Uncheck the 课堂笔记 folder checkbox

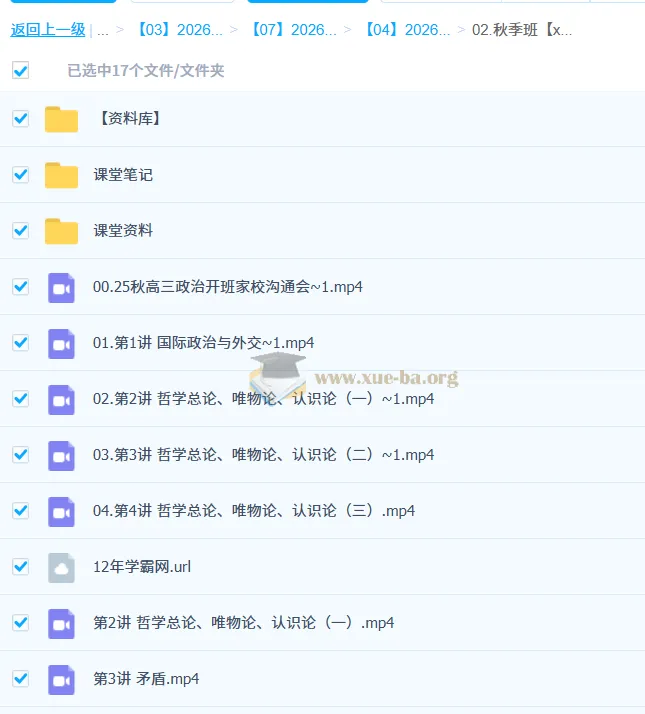[x=20, y=174]
